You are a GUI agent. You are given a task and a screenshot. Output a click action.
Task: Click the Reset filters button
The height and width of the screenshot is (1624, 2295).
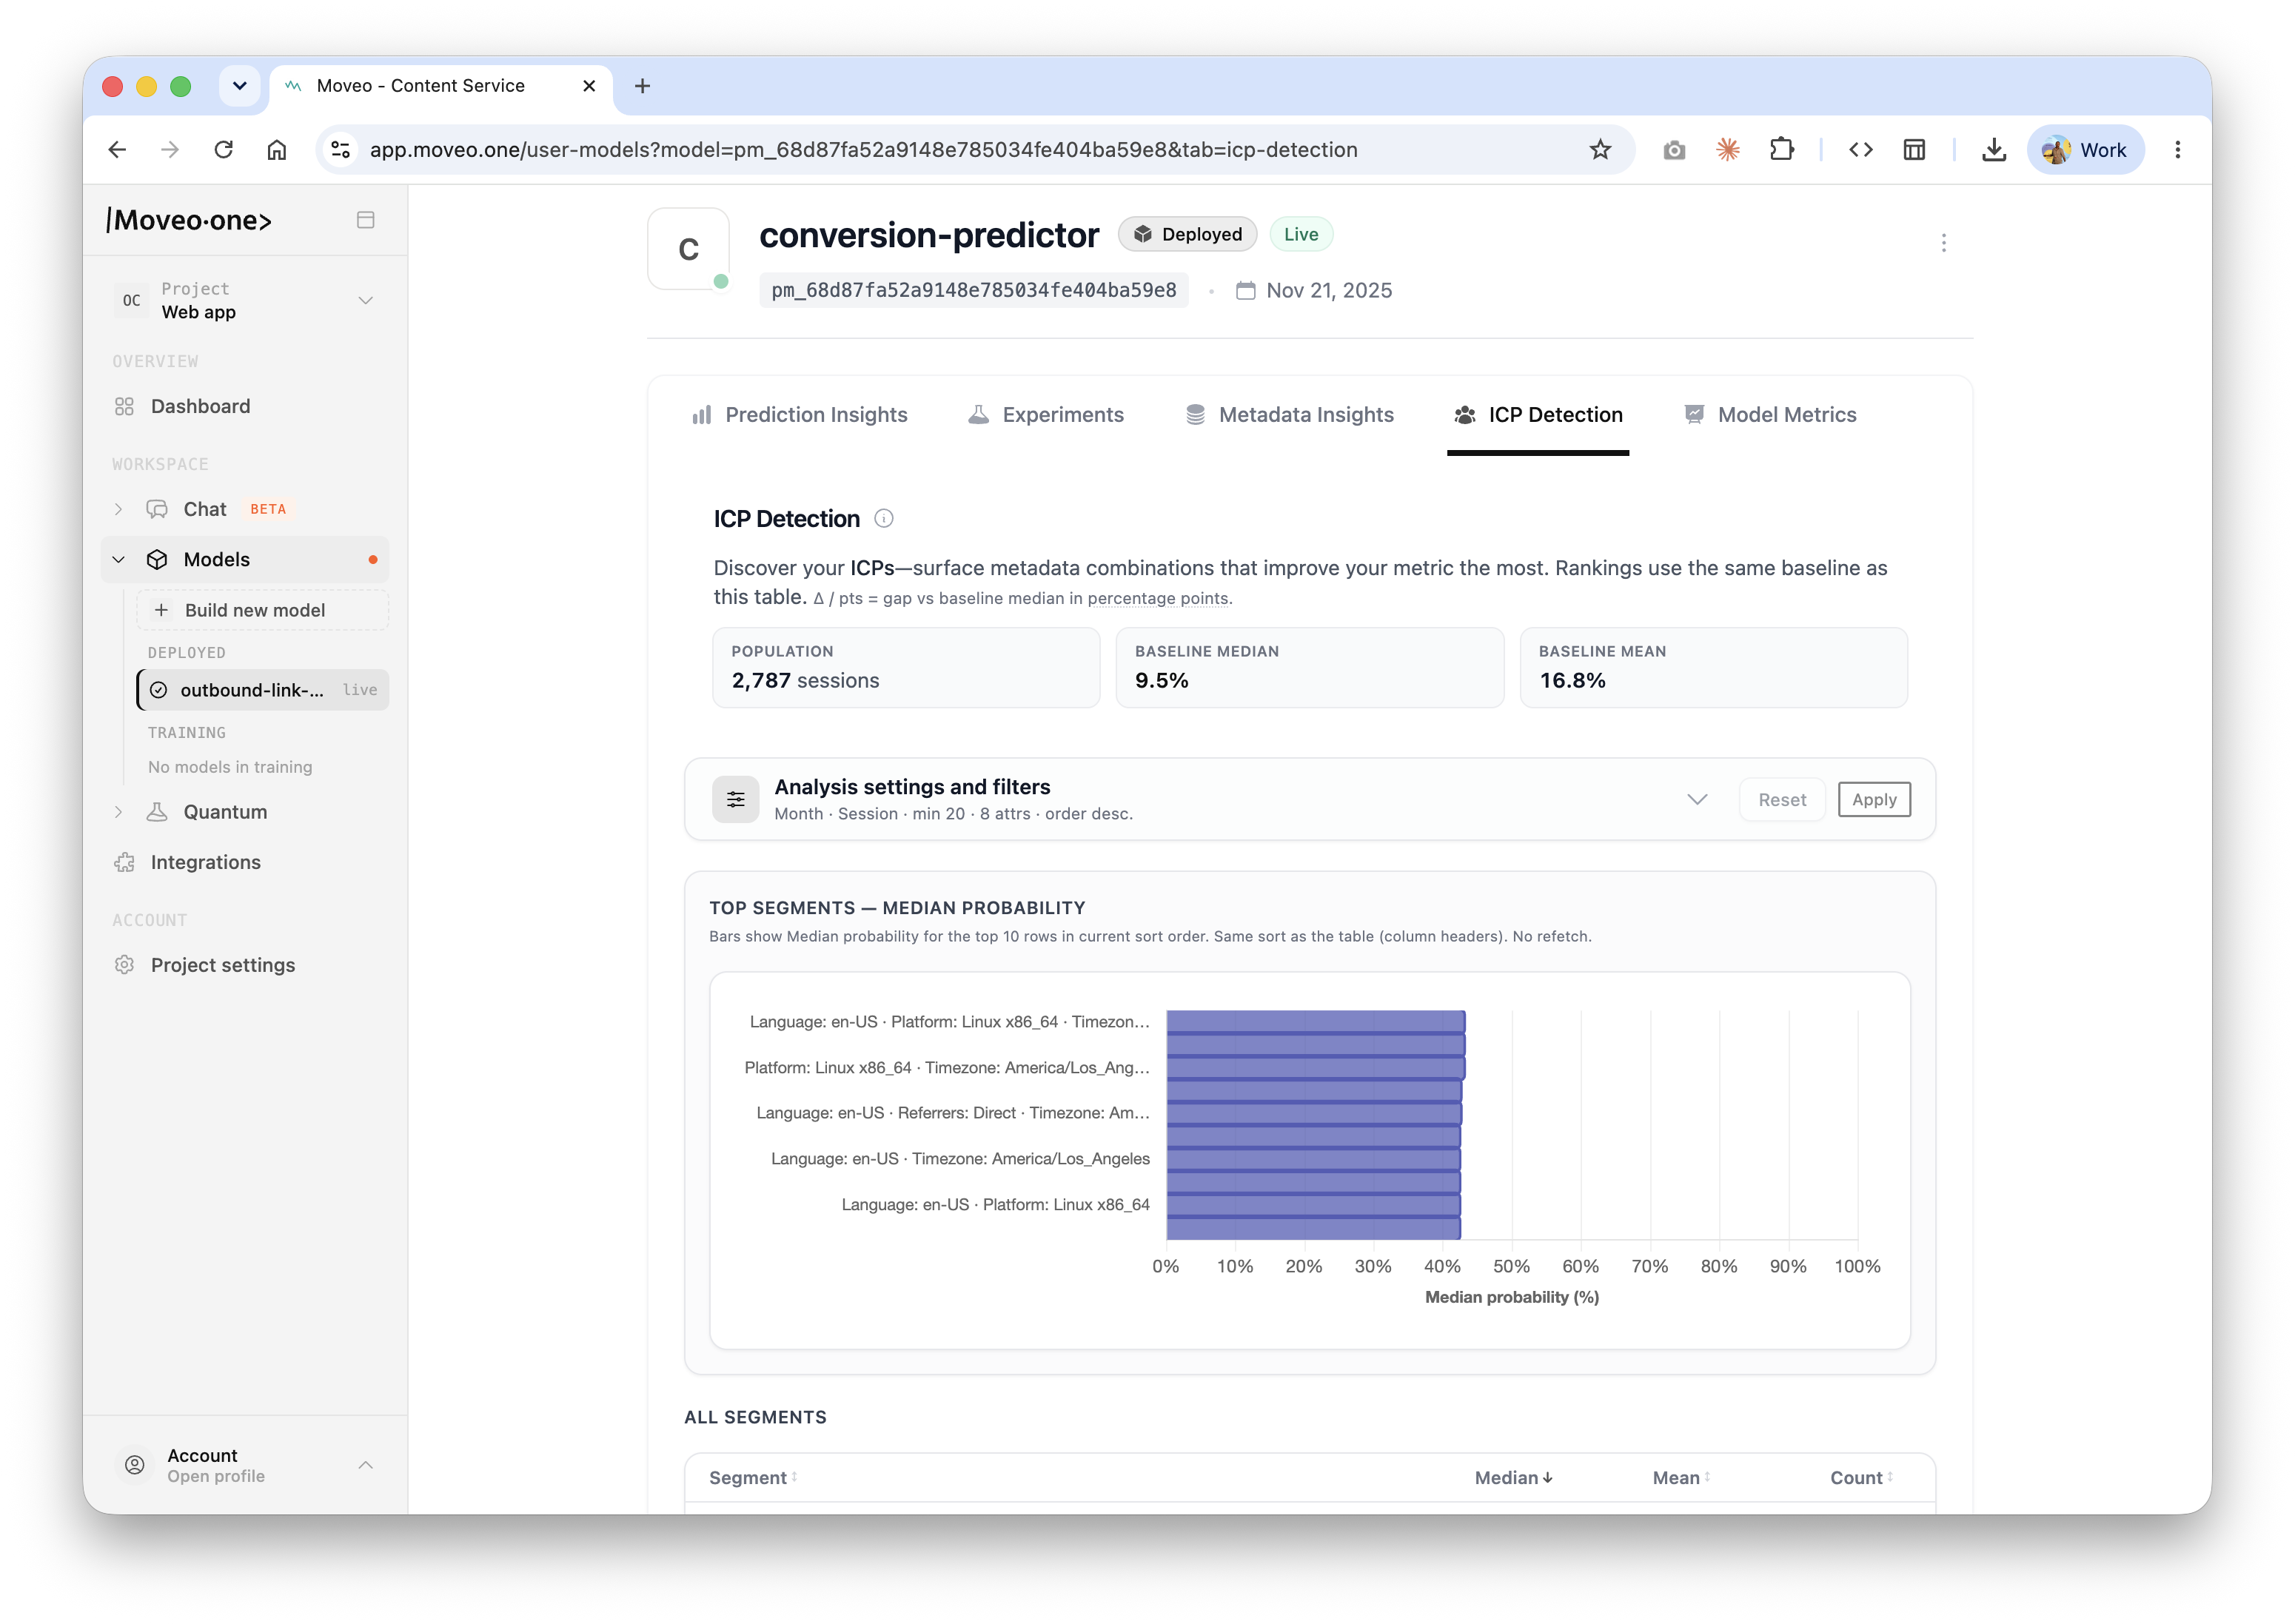1781,799
